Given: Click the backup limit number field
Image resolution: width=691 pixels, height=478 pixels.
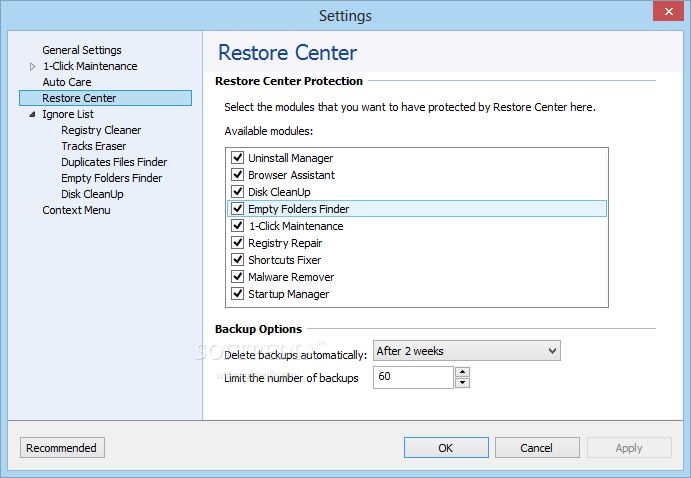Looking at the screenshot, I should click(x=413, y=378).
